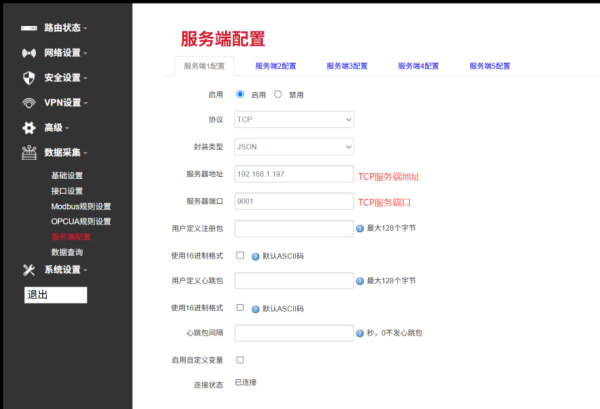The height and width of the screenshot is (409, 600).
Task: Expand the 路由状态 menu
Action: 65,28
